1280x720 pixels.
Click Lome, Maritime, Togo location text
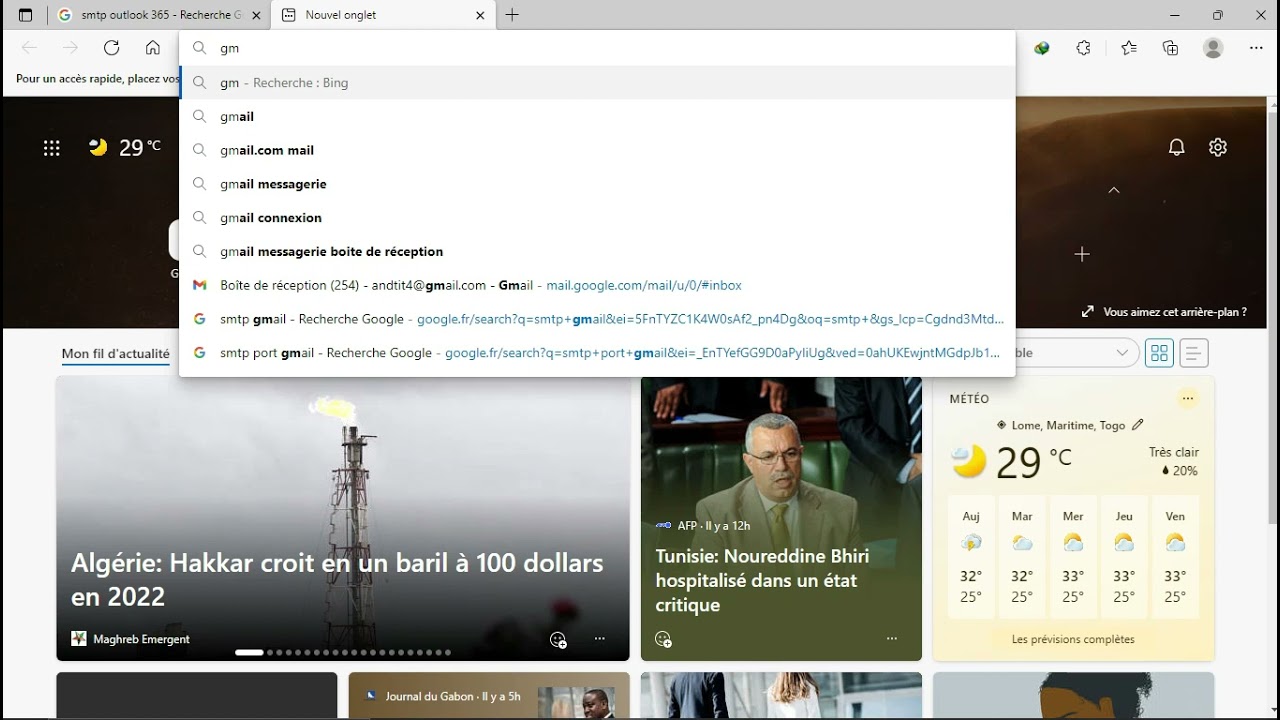1068,425
